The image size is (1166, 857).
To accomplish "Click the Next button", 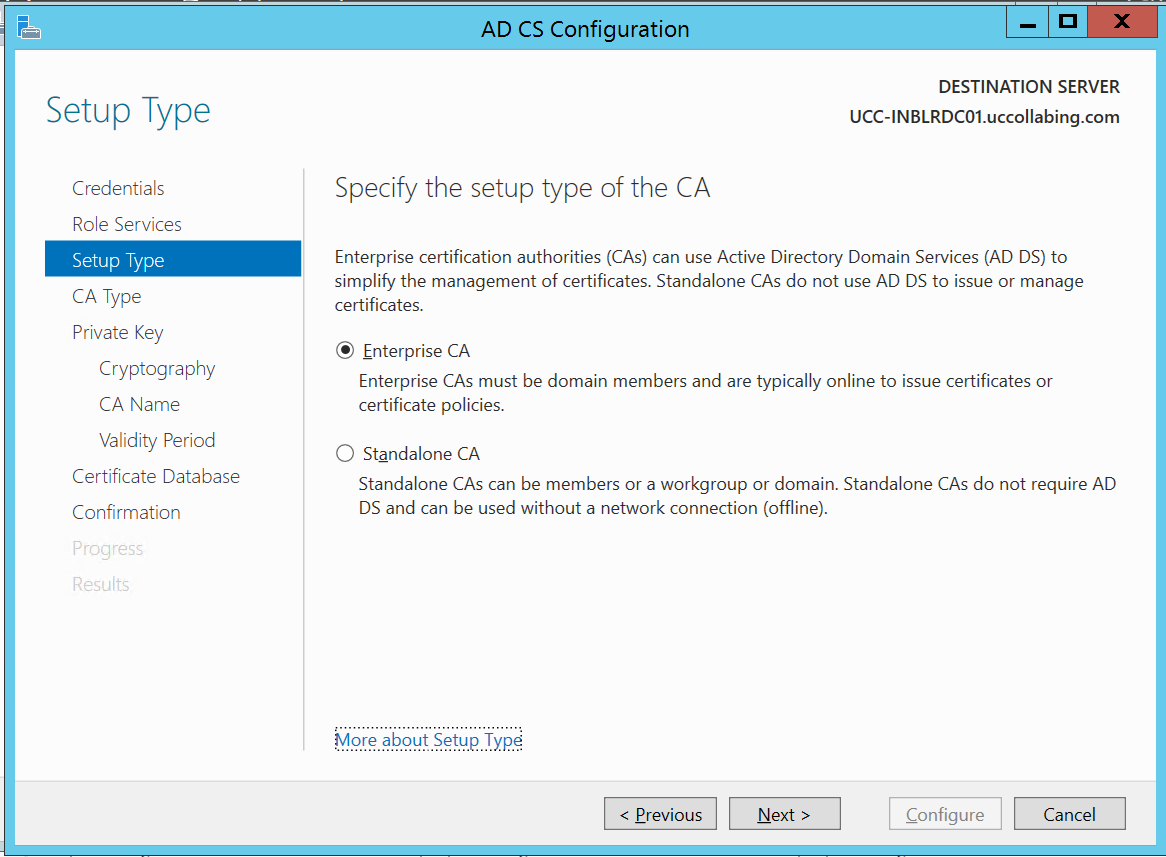I will [785, 814].
